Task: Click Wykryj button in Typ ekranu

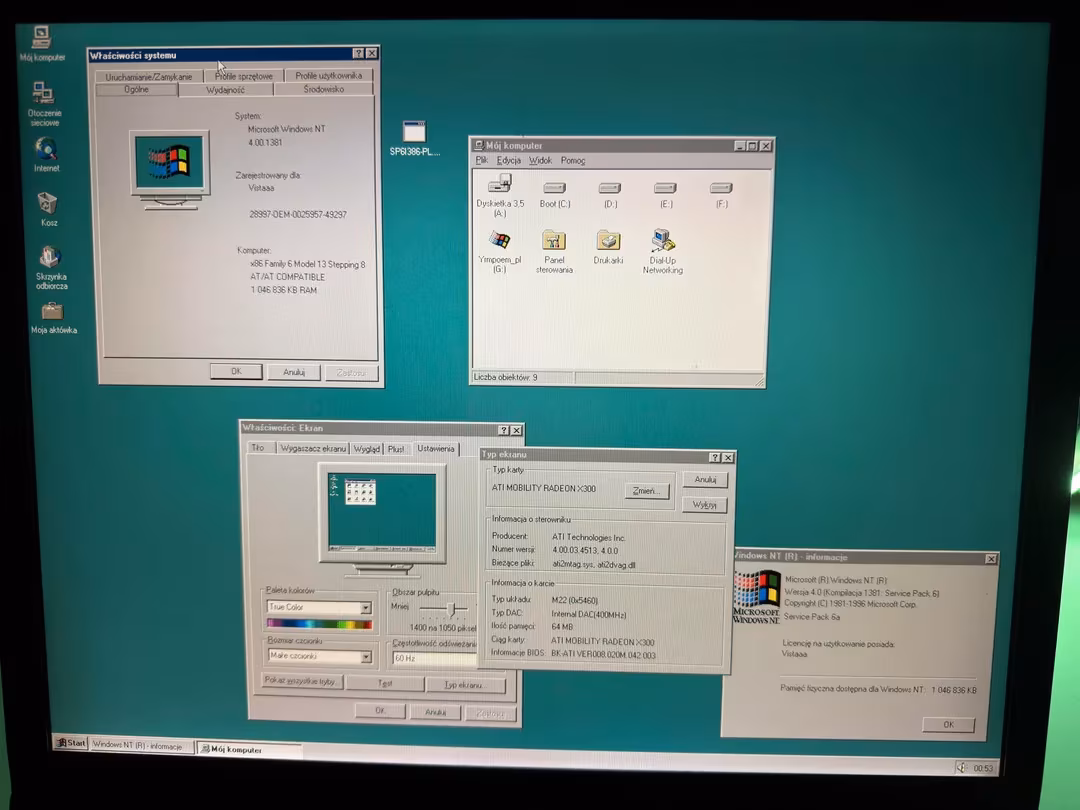Action: coord(705,505)
